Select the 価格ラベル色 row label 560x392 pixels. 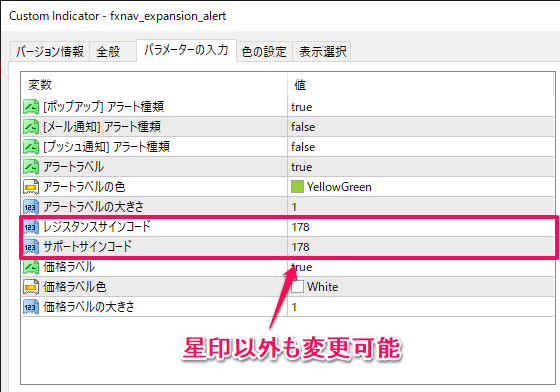coord(75,287)
